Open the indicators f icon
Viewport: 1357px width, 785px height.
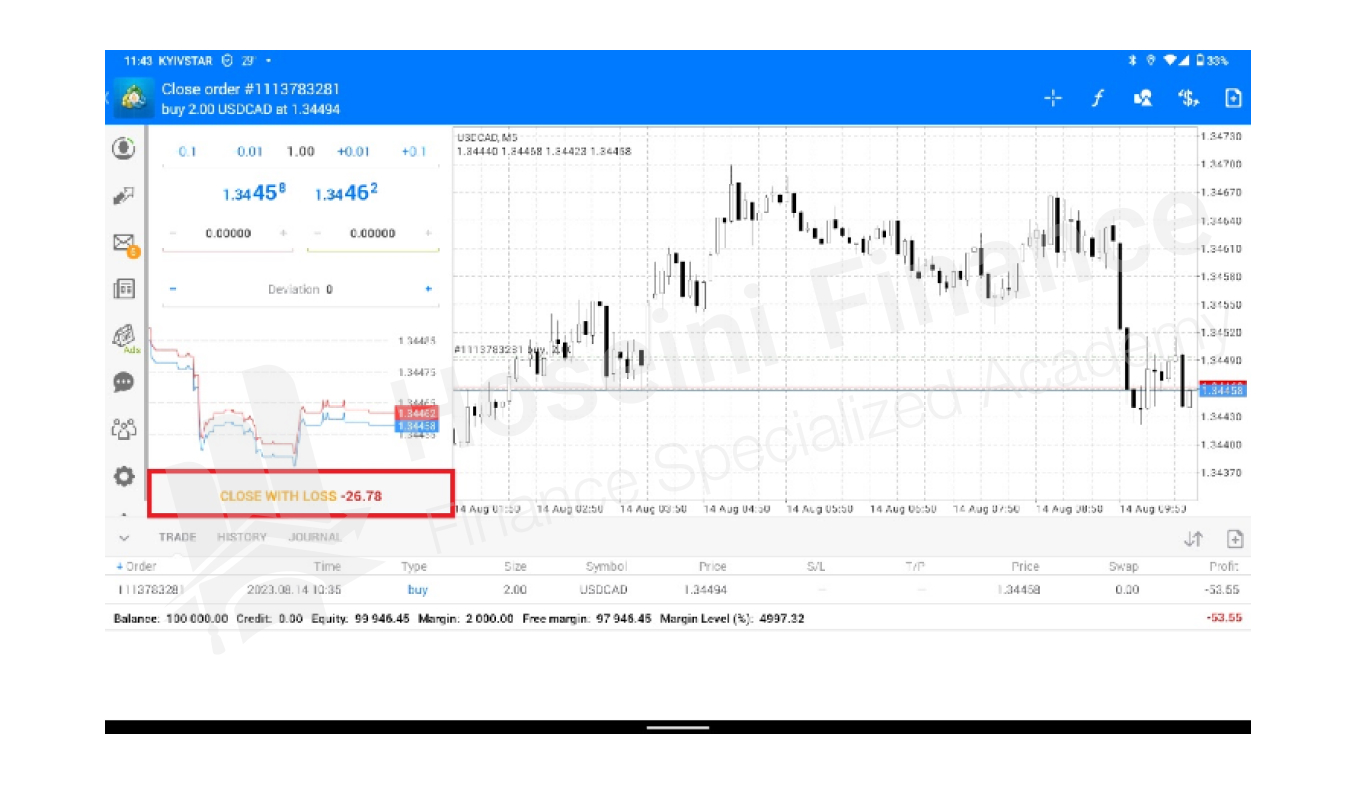tap(1097, 98)
